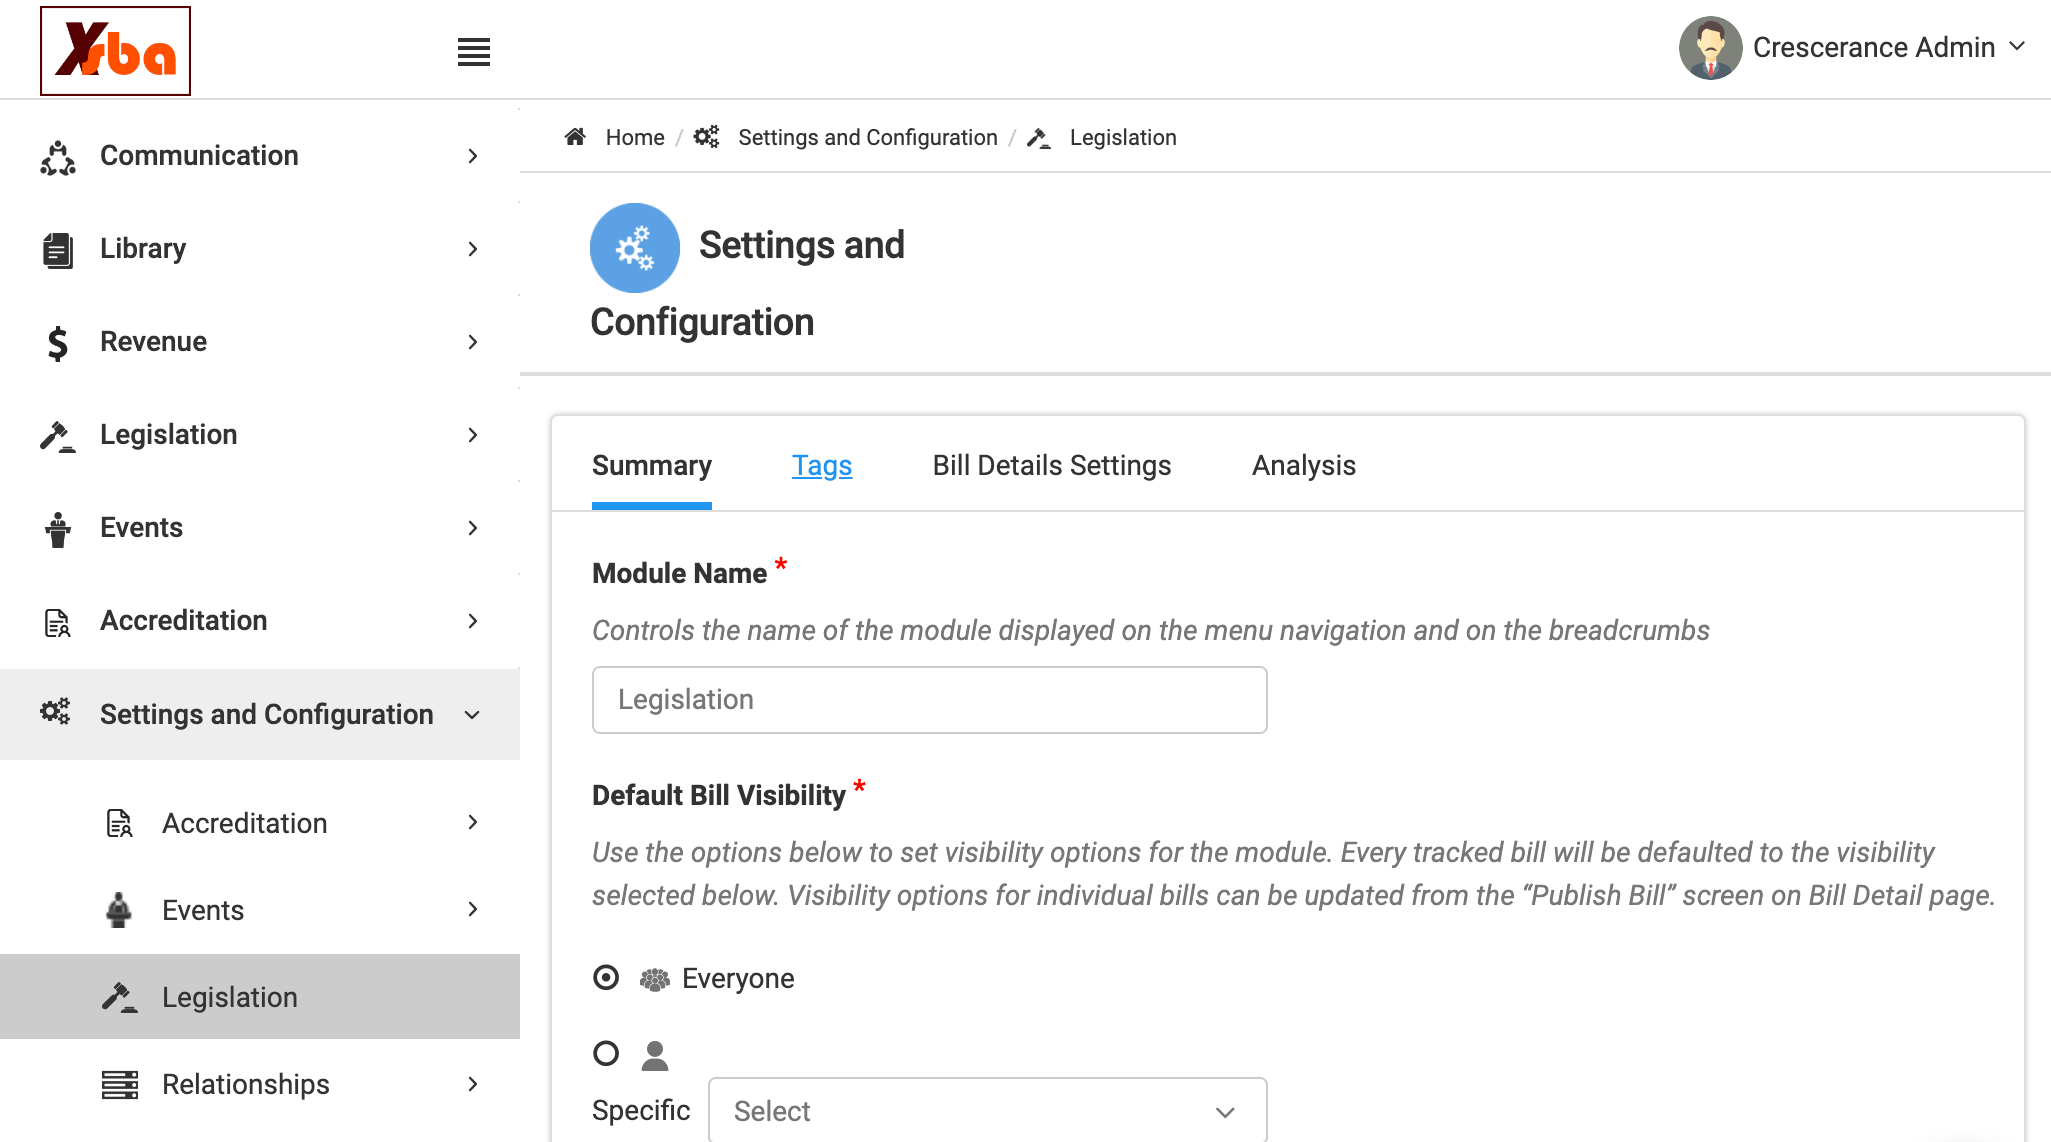This screenshot has height=1142, width=2051.
Task: Click the Accreditation icon in main menu
Action: click(58, 622)
